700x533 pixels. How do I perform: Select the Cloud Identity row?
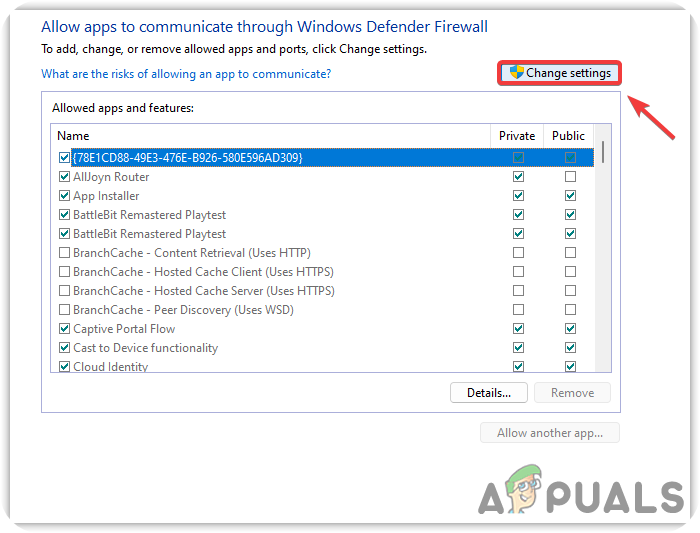(x=326, y=365)
